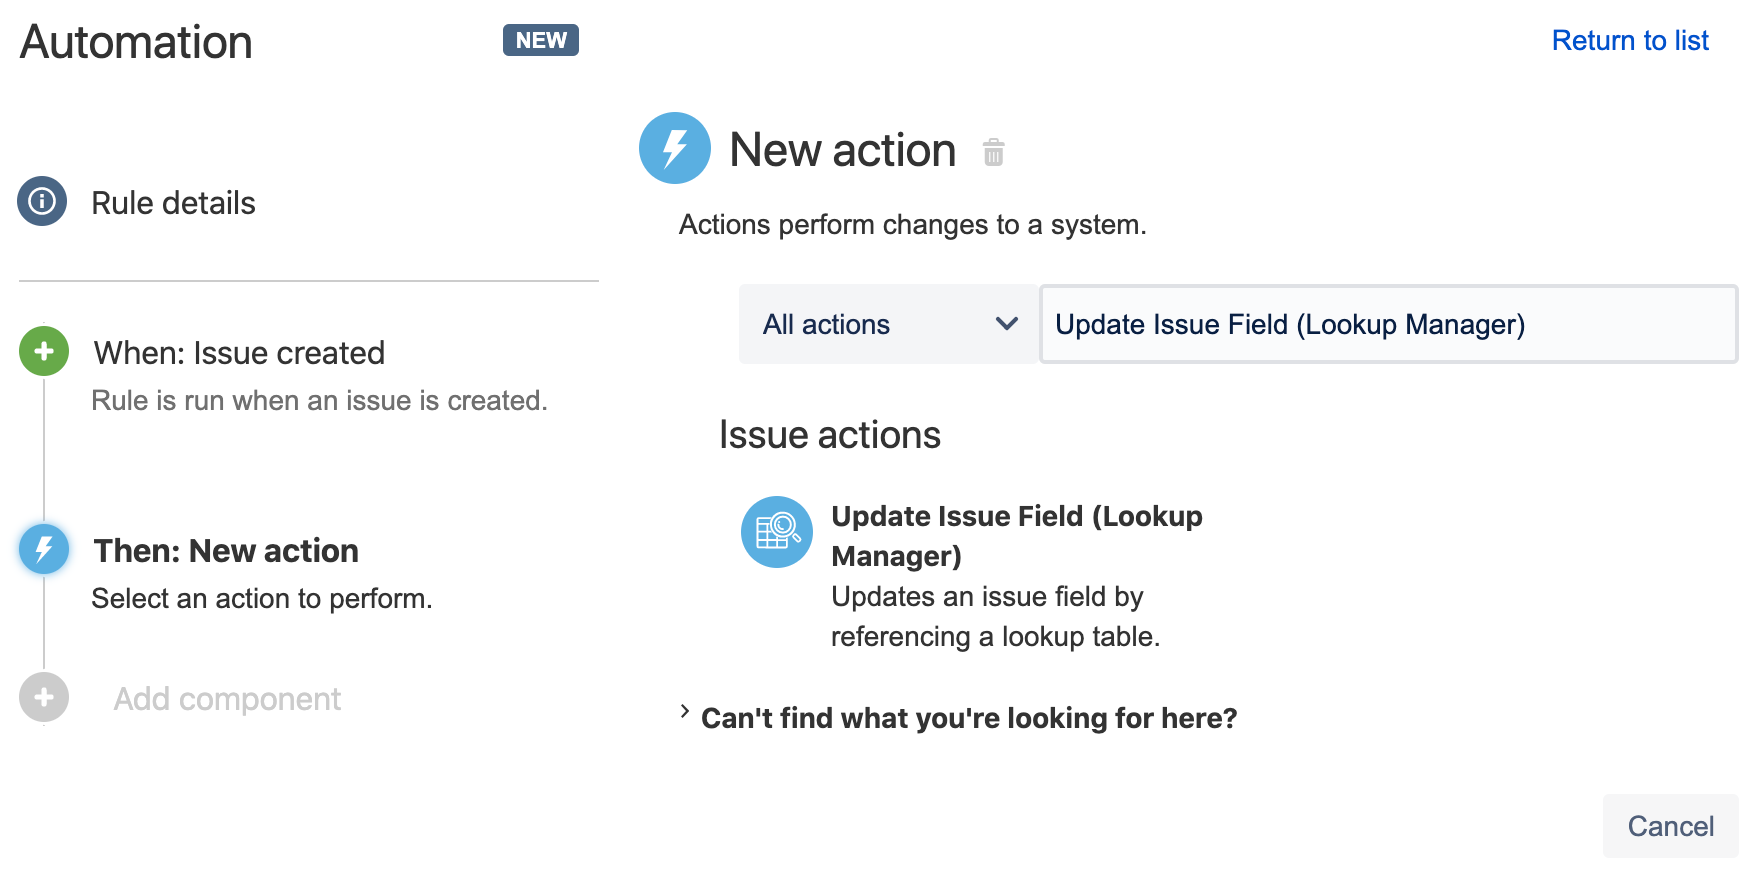Click the NEW badge next to Automation

[540, 40]
